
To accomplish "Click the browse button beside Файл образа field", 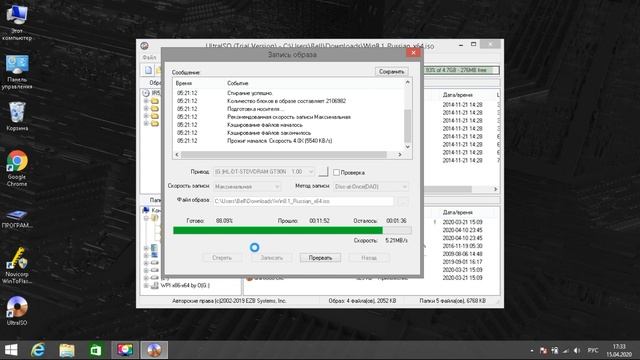I will coord(402,201).
